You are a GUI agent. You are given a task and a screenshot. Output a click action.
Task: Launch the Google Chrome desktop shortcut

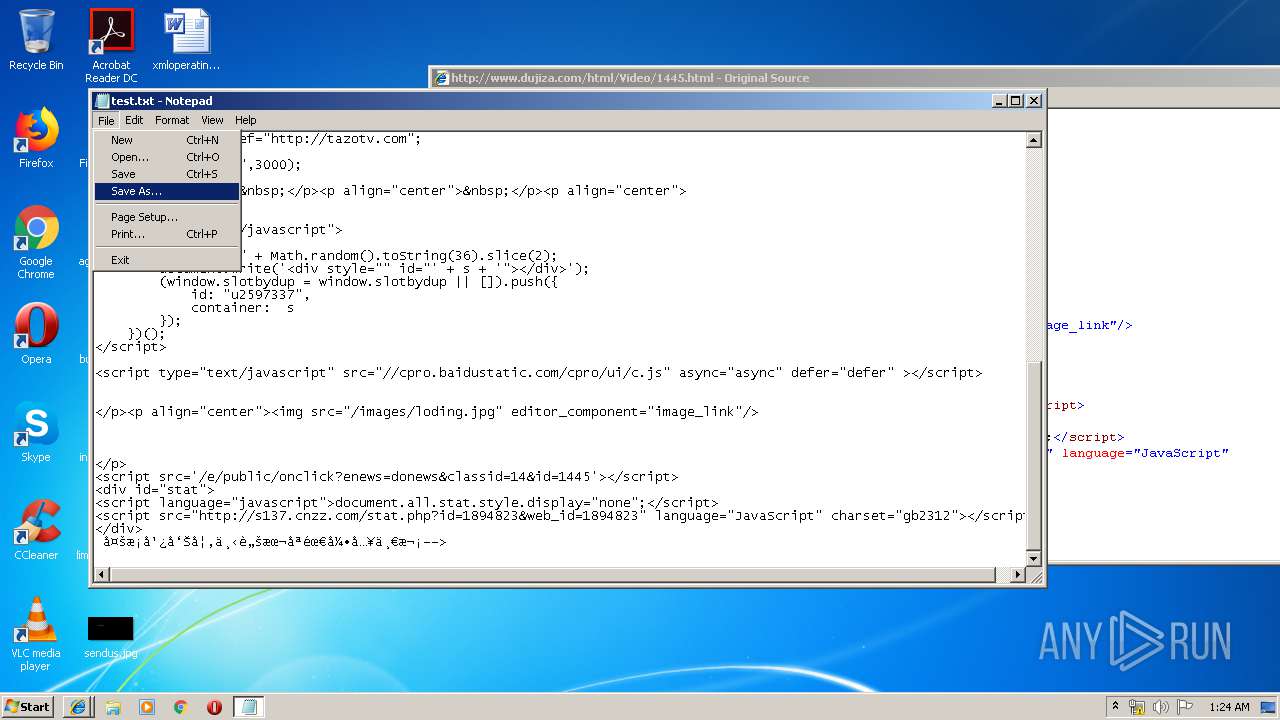pos(36,242)
